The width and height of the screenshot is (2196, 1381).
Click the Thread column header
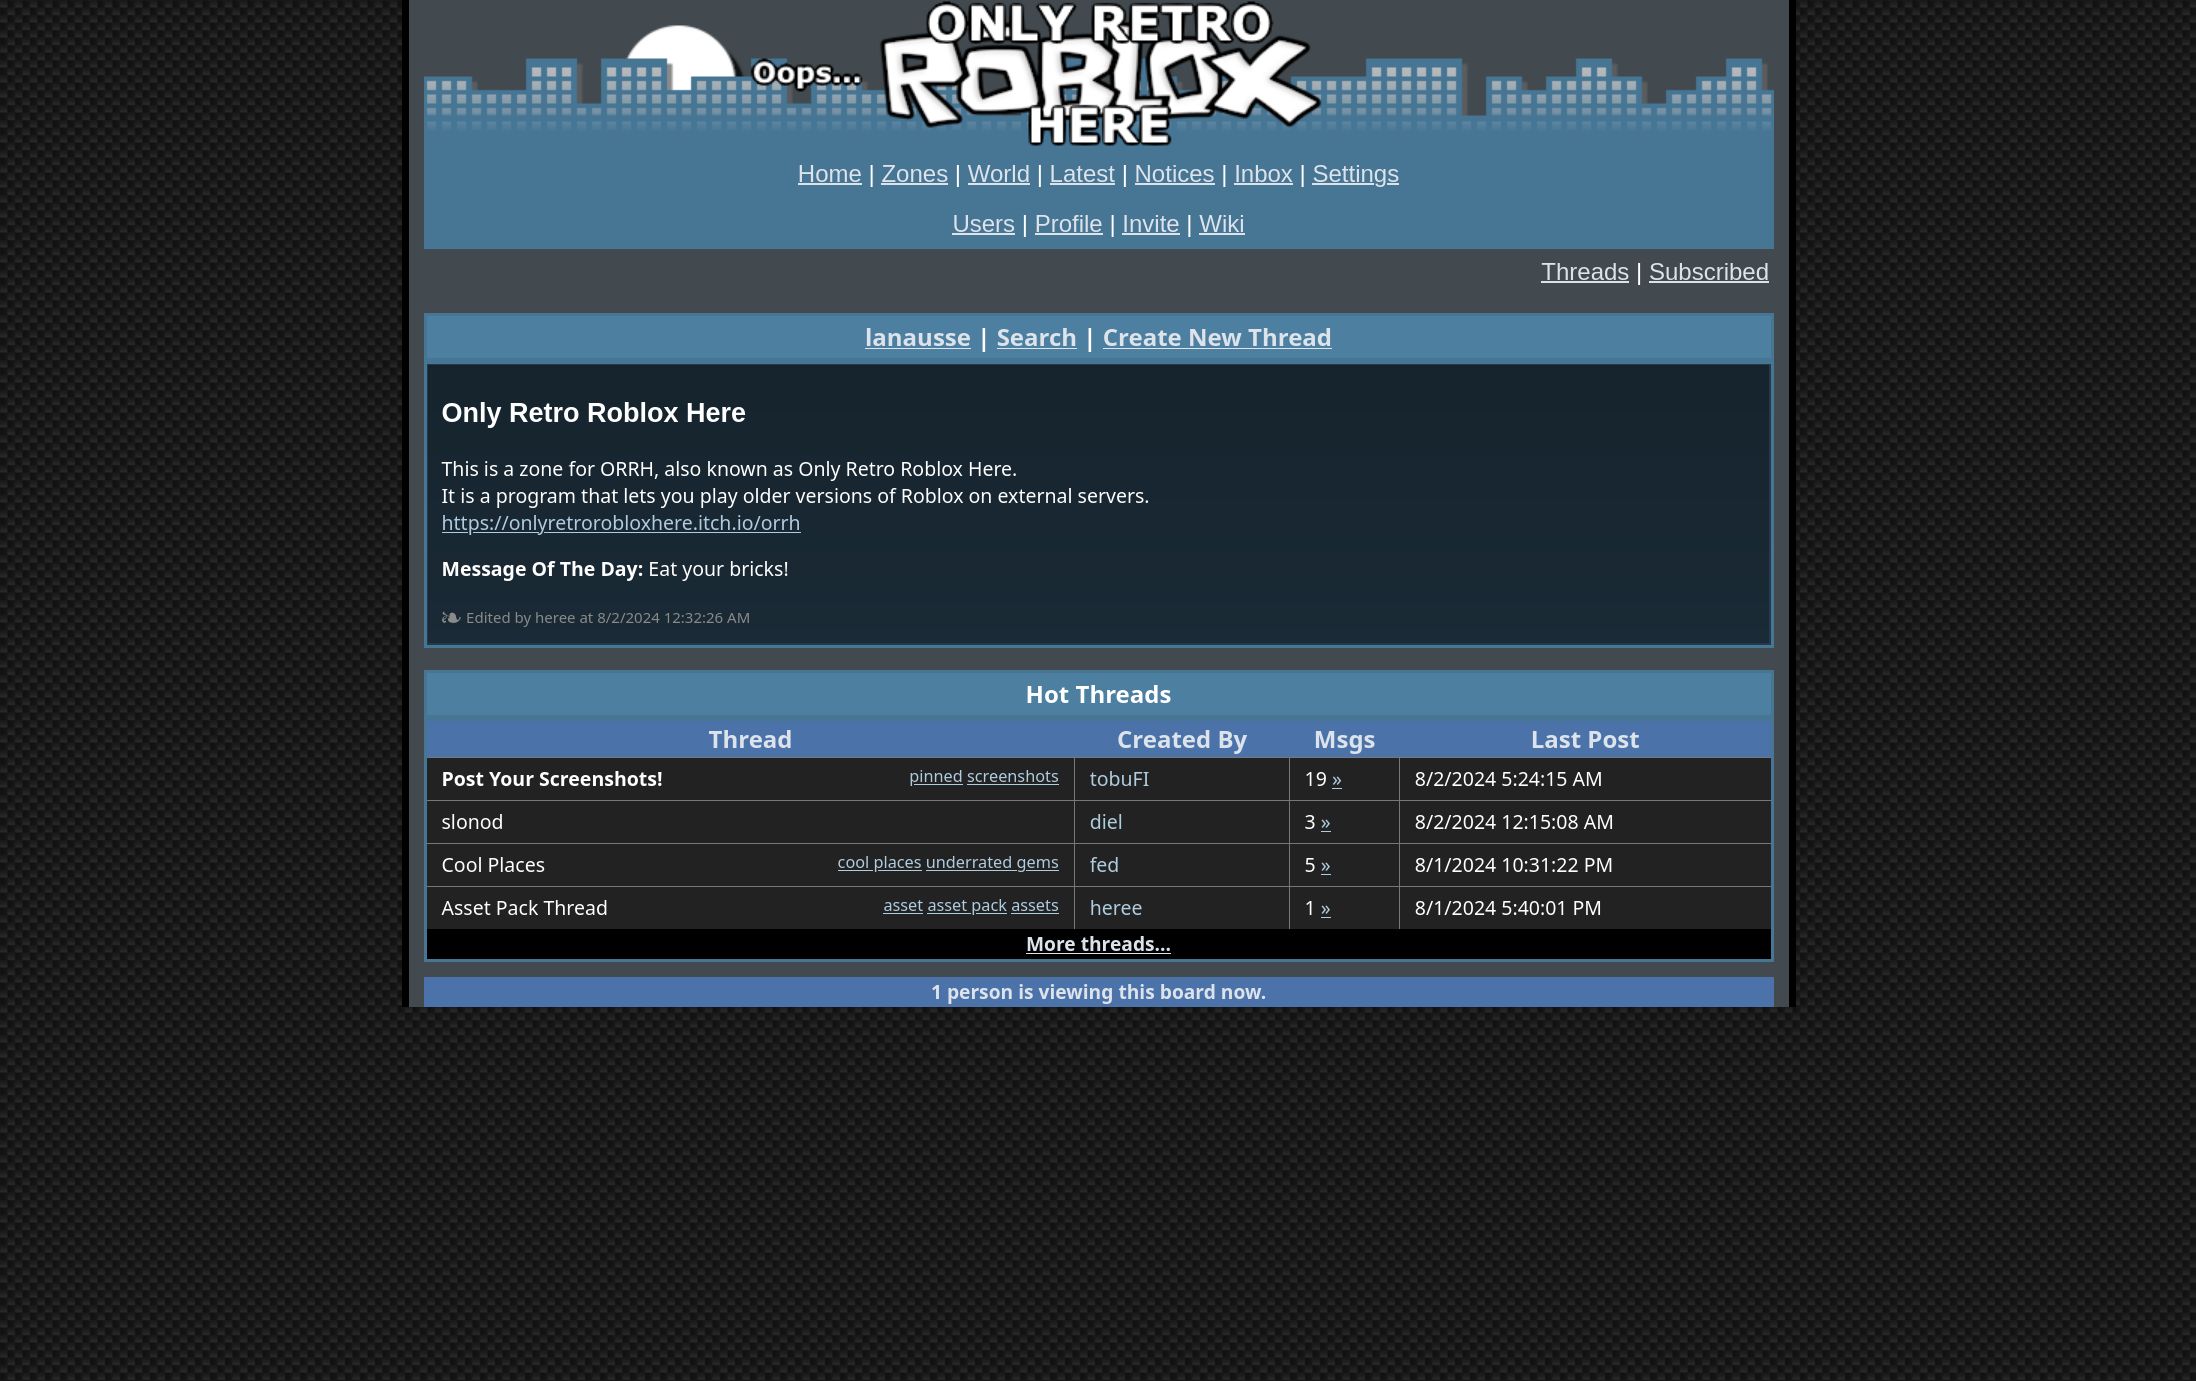coord(750,739)
